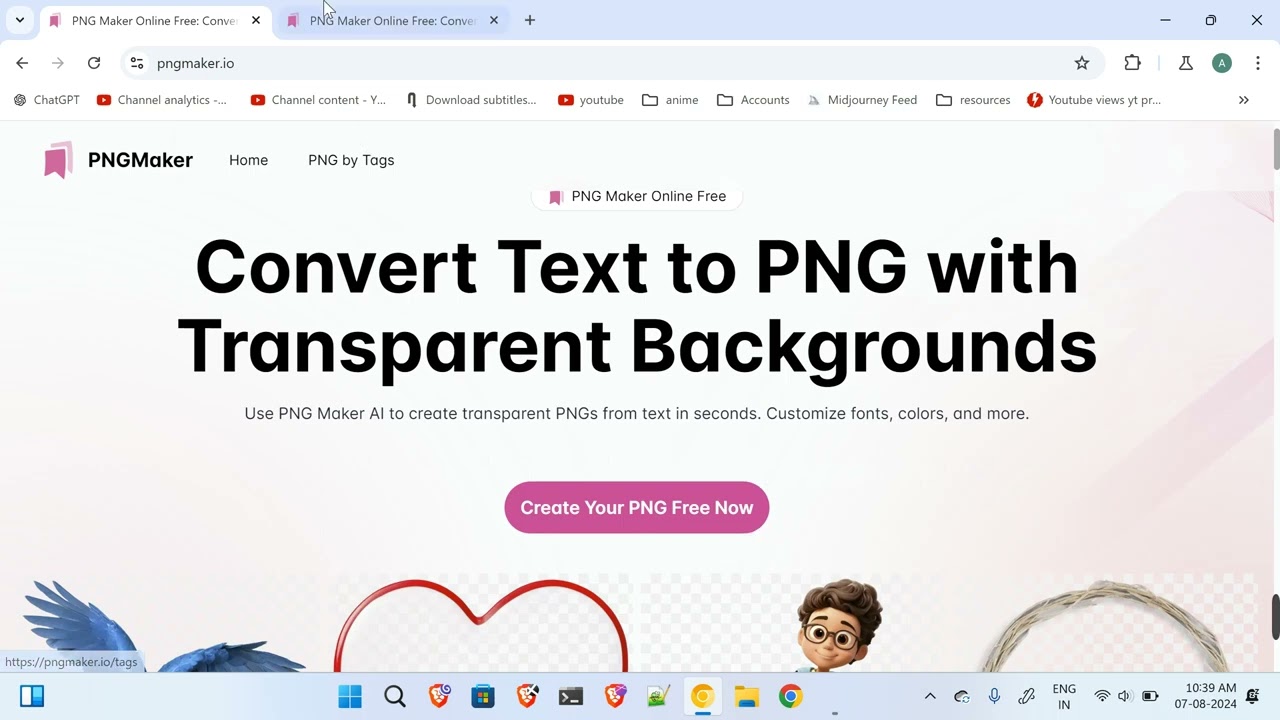This screenshot has width=1280, height=720.
Task: Click the PNGMaker logo
Action: 117,160
